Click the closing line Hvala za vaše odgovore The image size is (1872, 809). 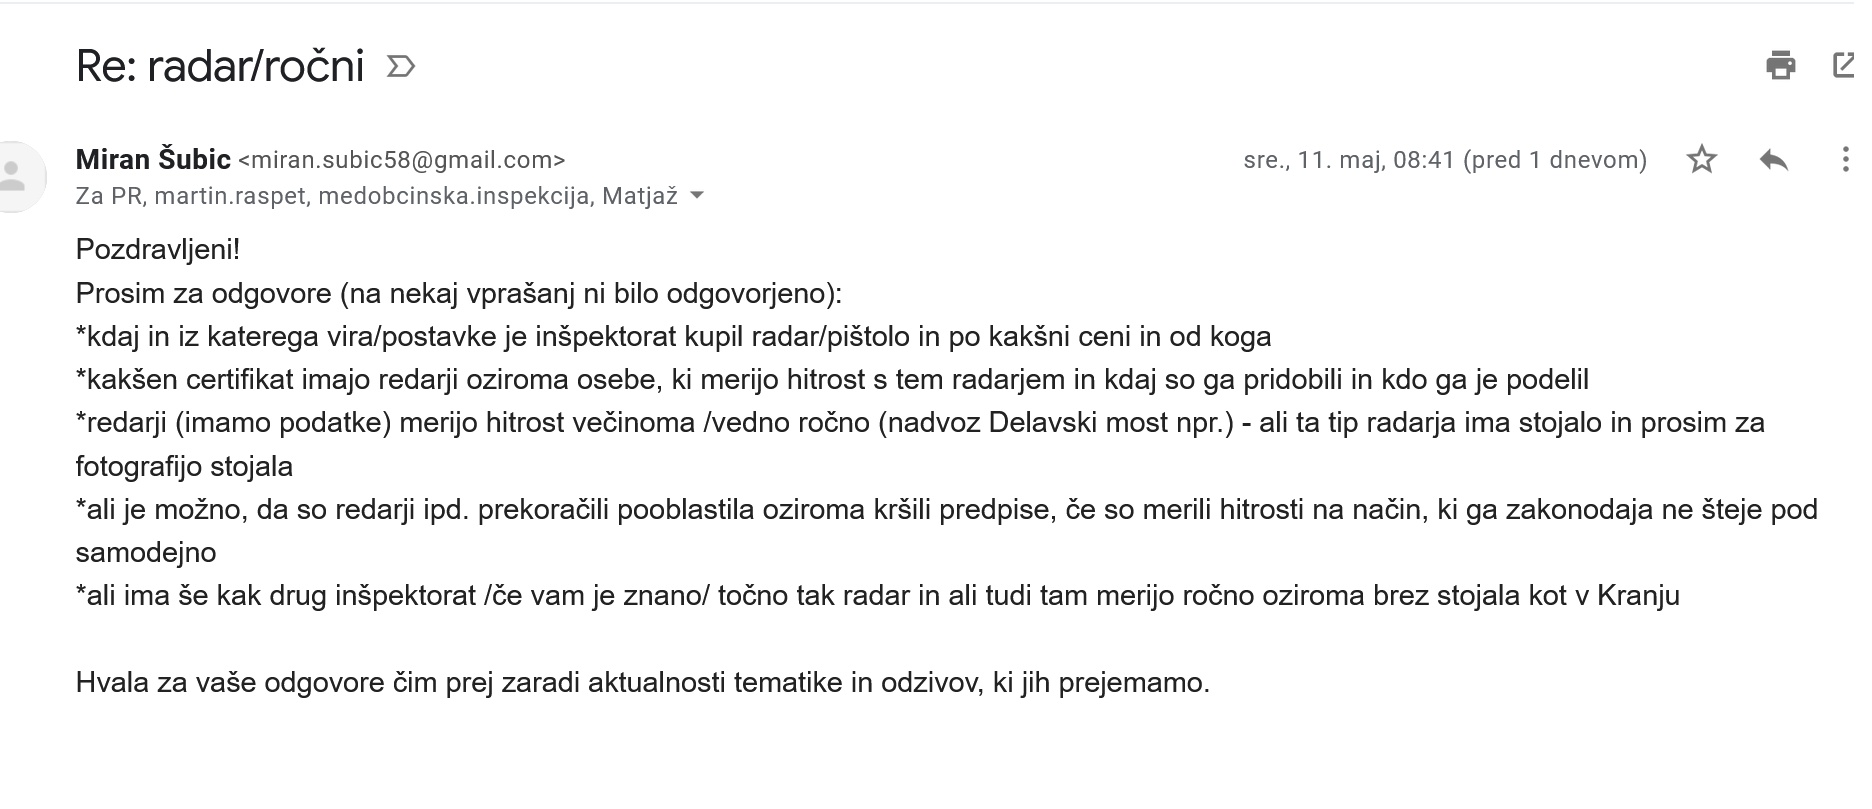(642, 683)
